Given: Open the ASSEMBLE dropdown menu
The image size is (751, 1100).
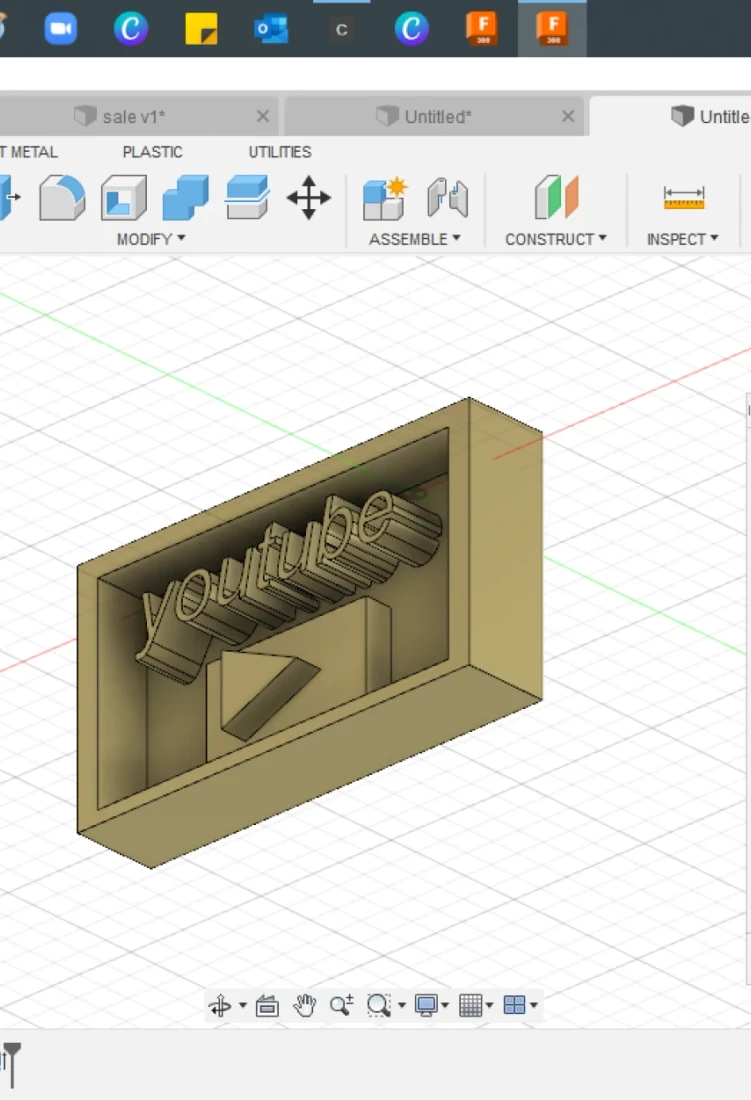Looking at the screenshot, I should 414,239.
